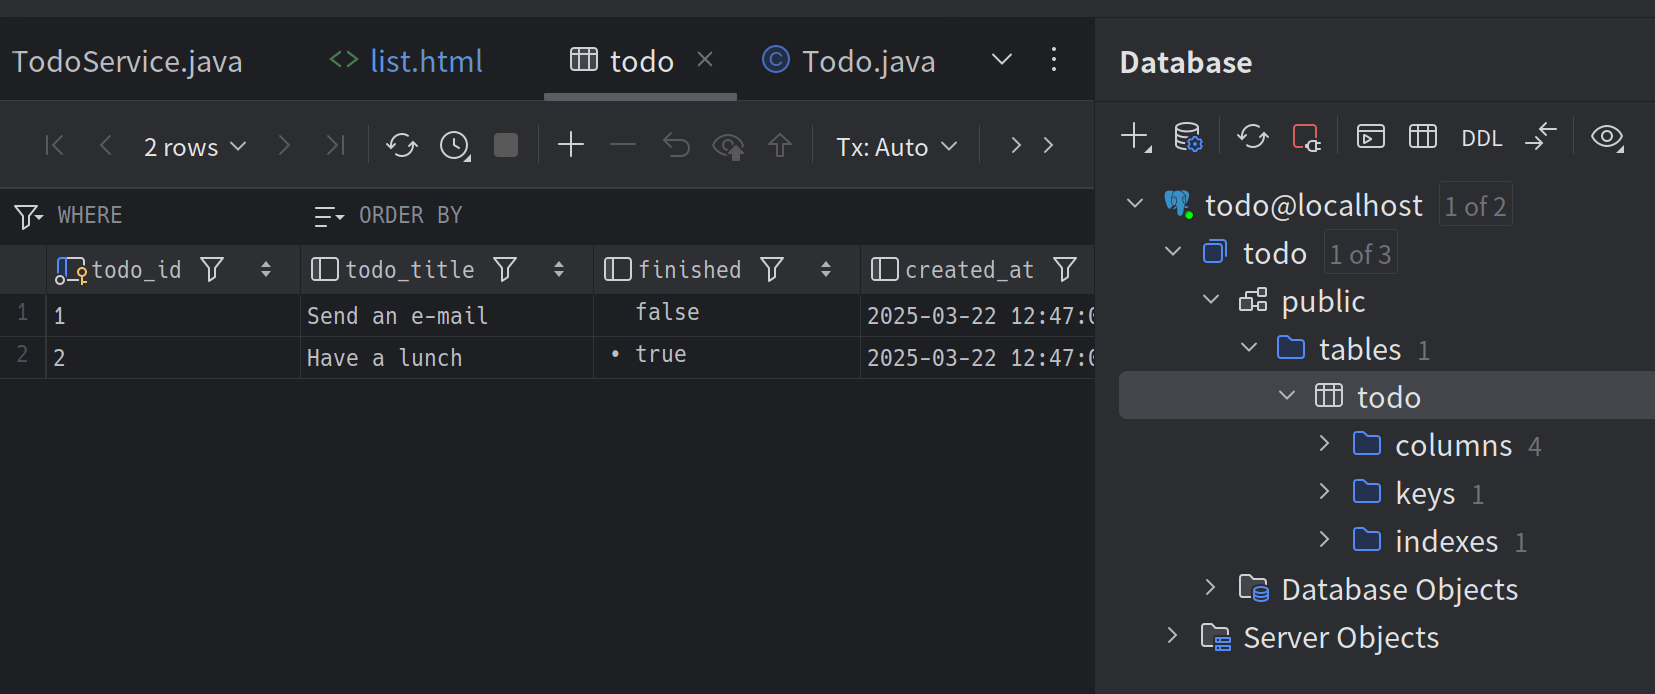The height and width of the screenshot is (694, 1655).
Task: Expand the Server Objects node
Action: click(1173, 636)
